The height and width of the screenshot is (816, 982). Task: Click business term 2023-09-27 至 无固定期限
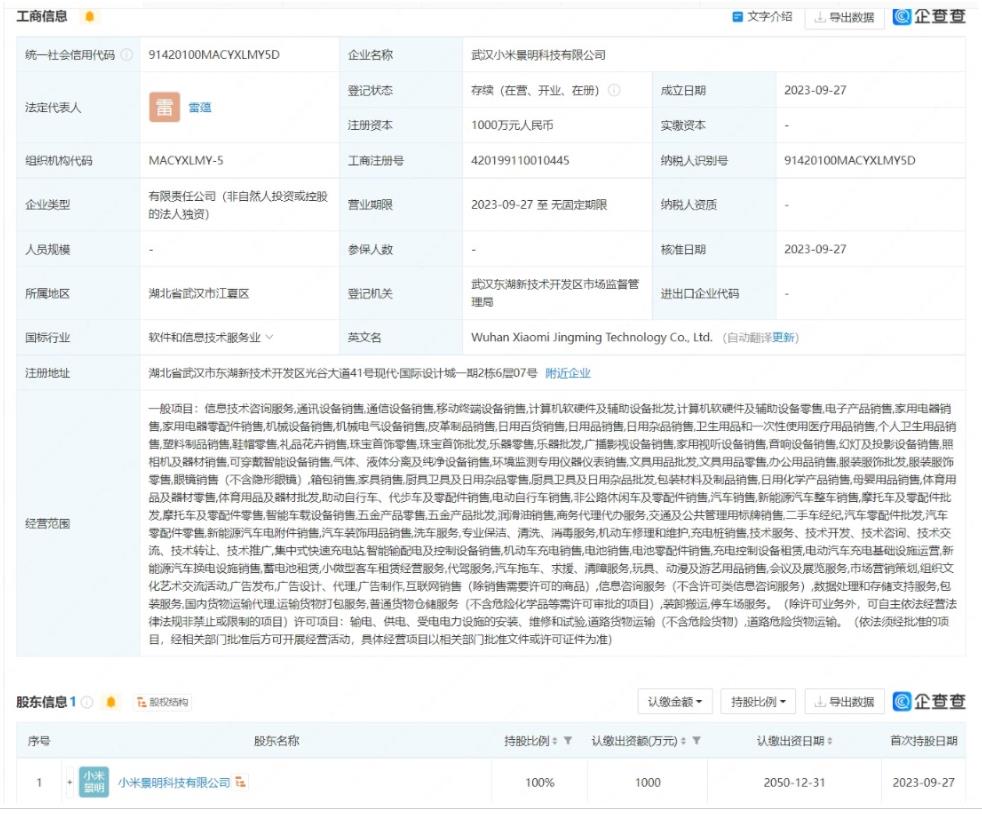click(x=539, y=205)
